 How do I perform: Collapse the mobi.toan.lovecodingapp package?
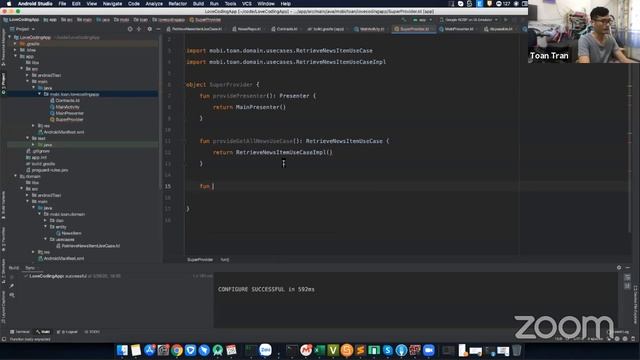[40, 94]
